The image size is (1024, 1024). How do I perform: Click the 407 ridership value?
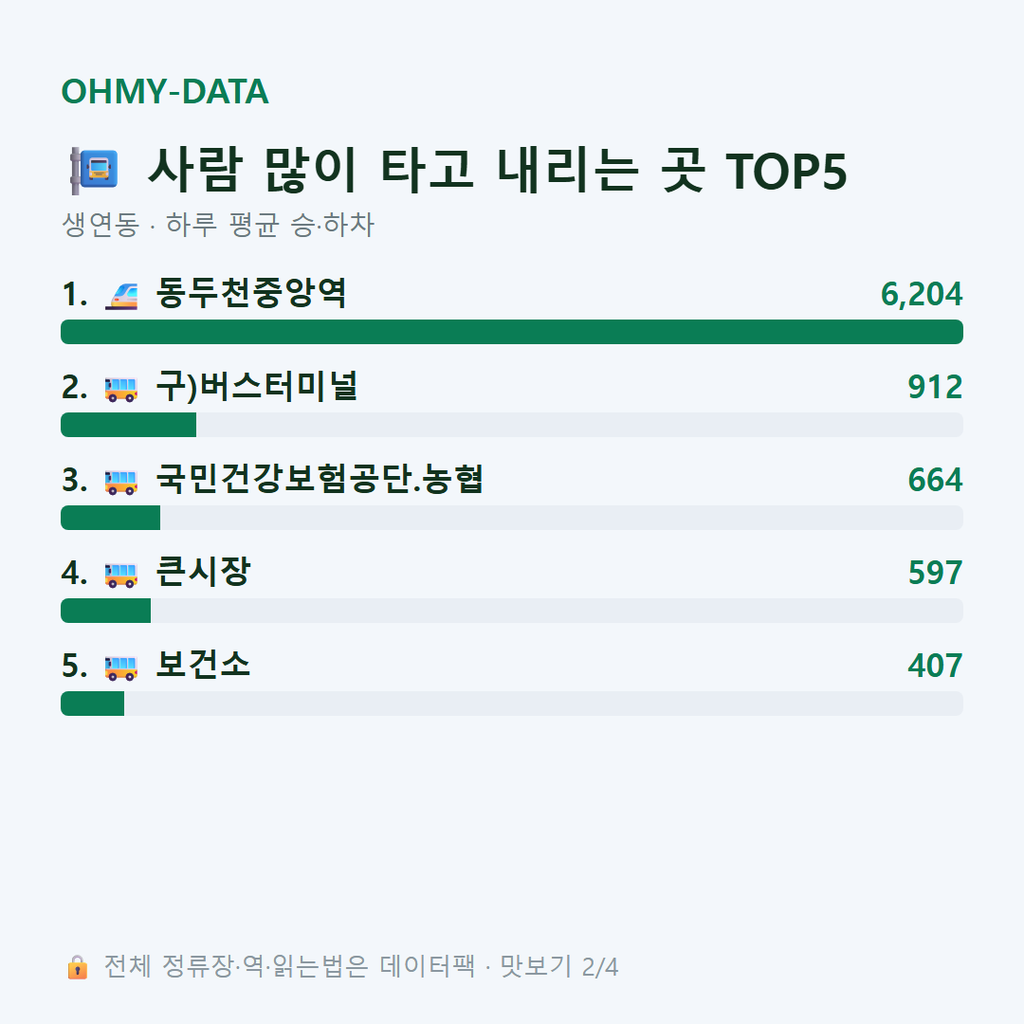coord(935,666)
